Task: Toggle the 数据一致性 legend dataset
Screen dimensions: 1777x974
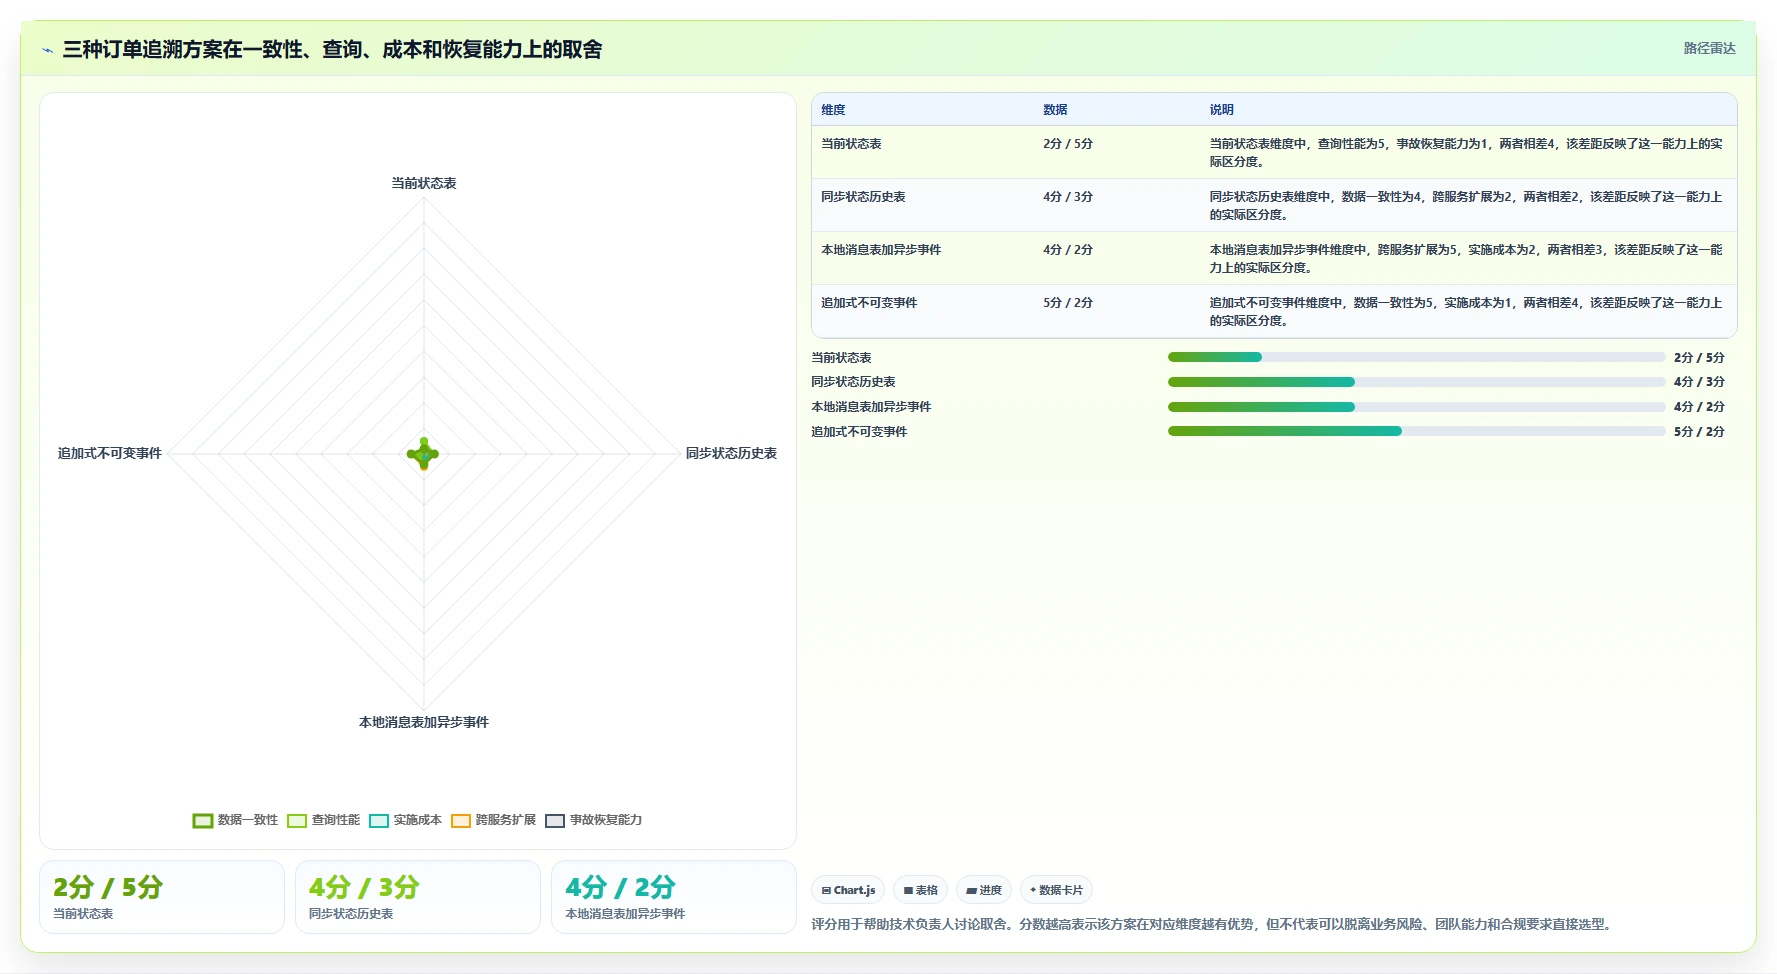Action: click(x=235, y=820)
